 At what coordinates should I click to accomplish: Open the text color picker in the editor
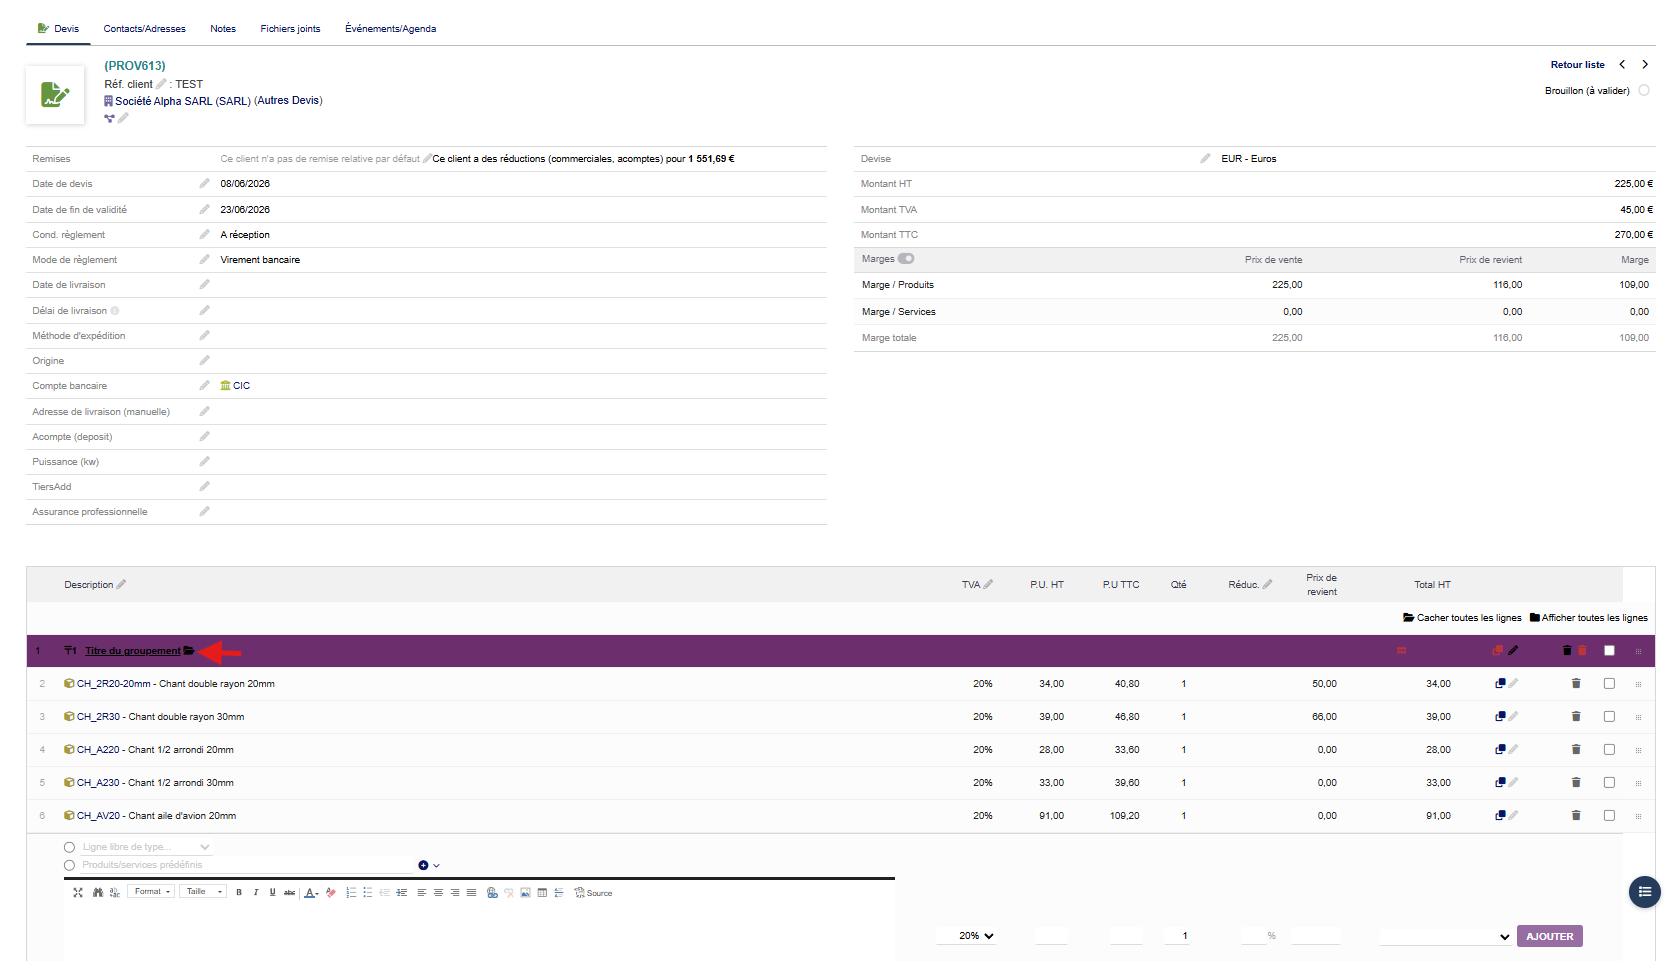[x=312, y=892]
